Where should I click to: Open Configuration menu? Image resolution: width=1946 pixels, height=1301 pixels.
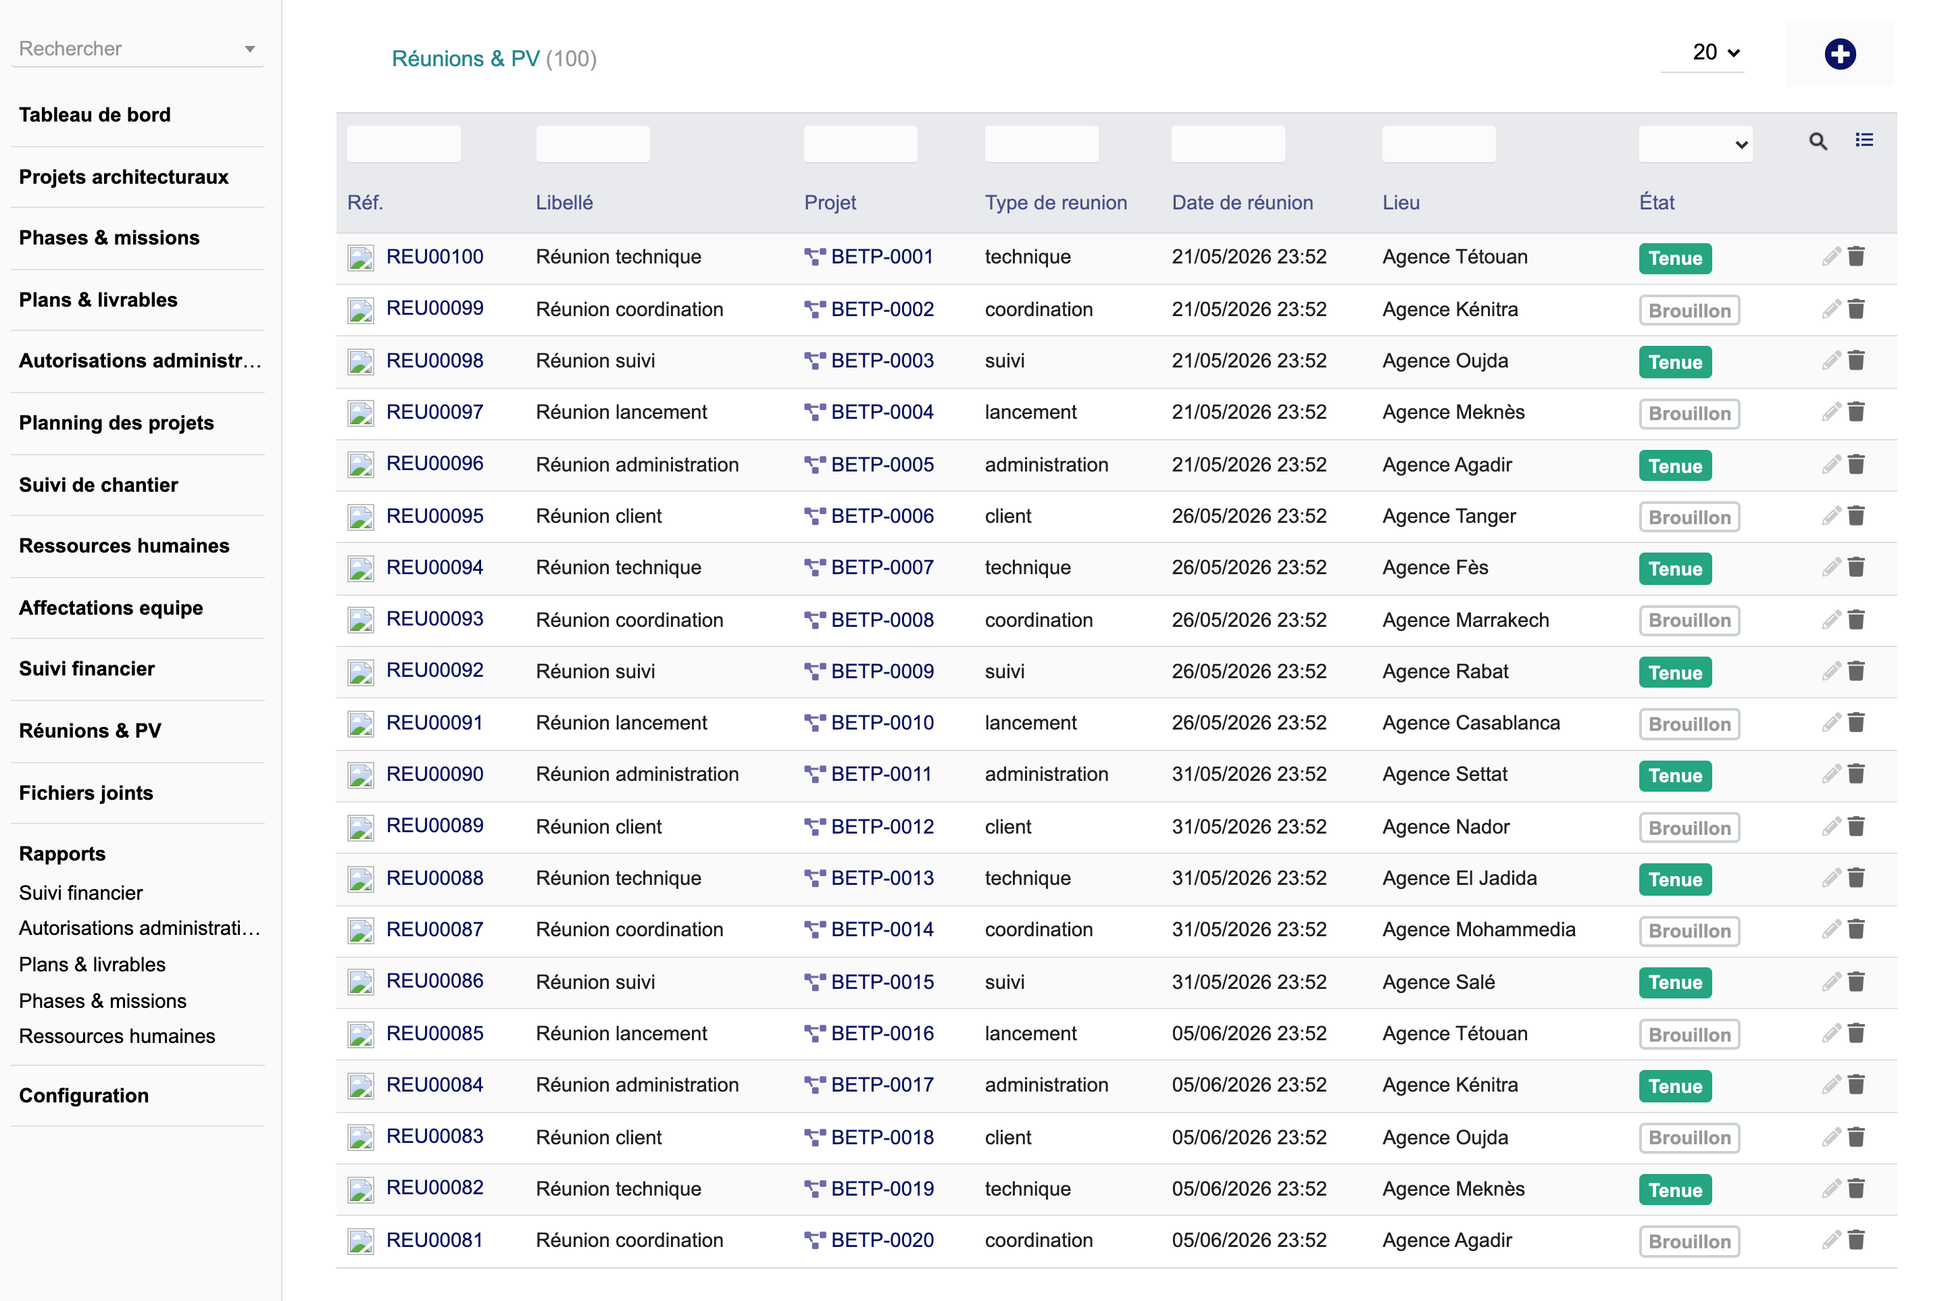[84, 1096]
